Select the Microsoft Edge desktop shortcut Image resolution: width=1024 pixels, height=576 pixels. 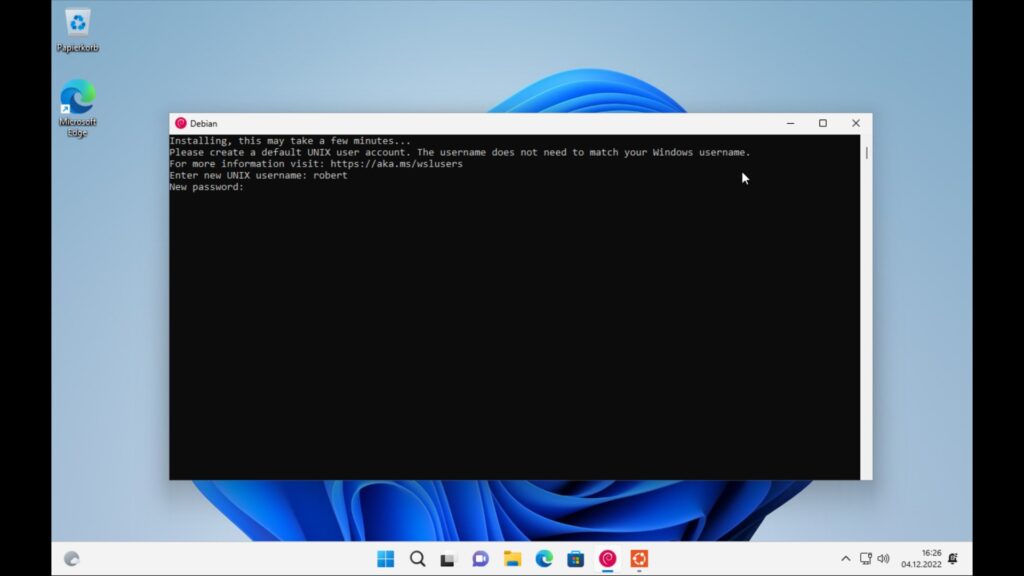[x=77, y=108]
